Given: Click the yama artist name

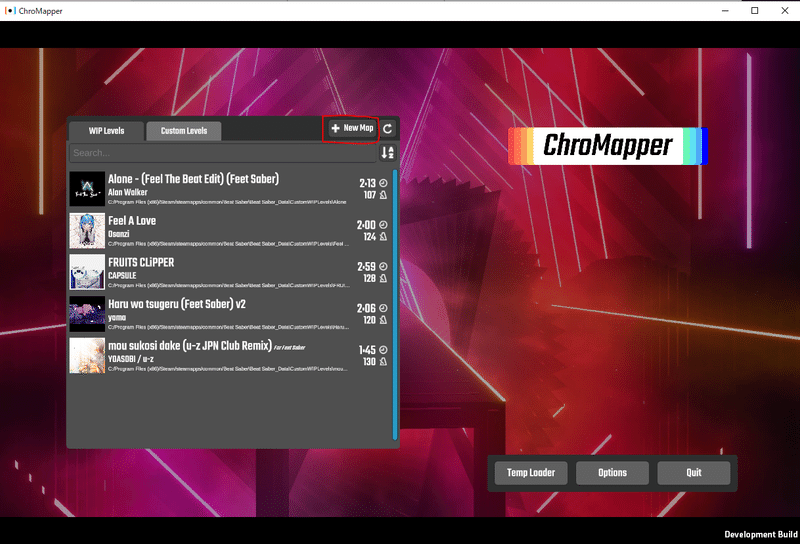Looking at the screenshot, I should pyautogui.click(x=117, y=317).
